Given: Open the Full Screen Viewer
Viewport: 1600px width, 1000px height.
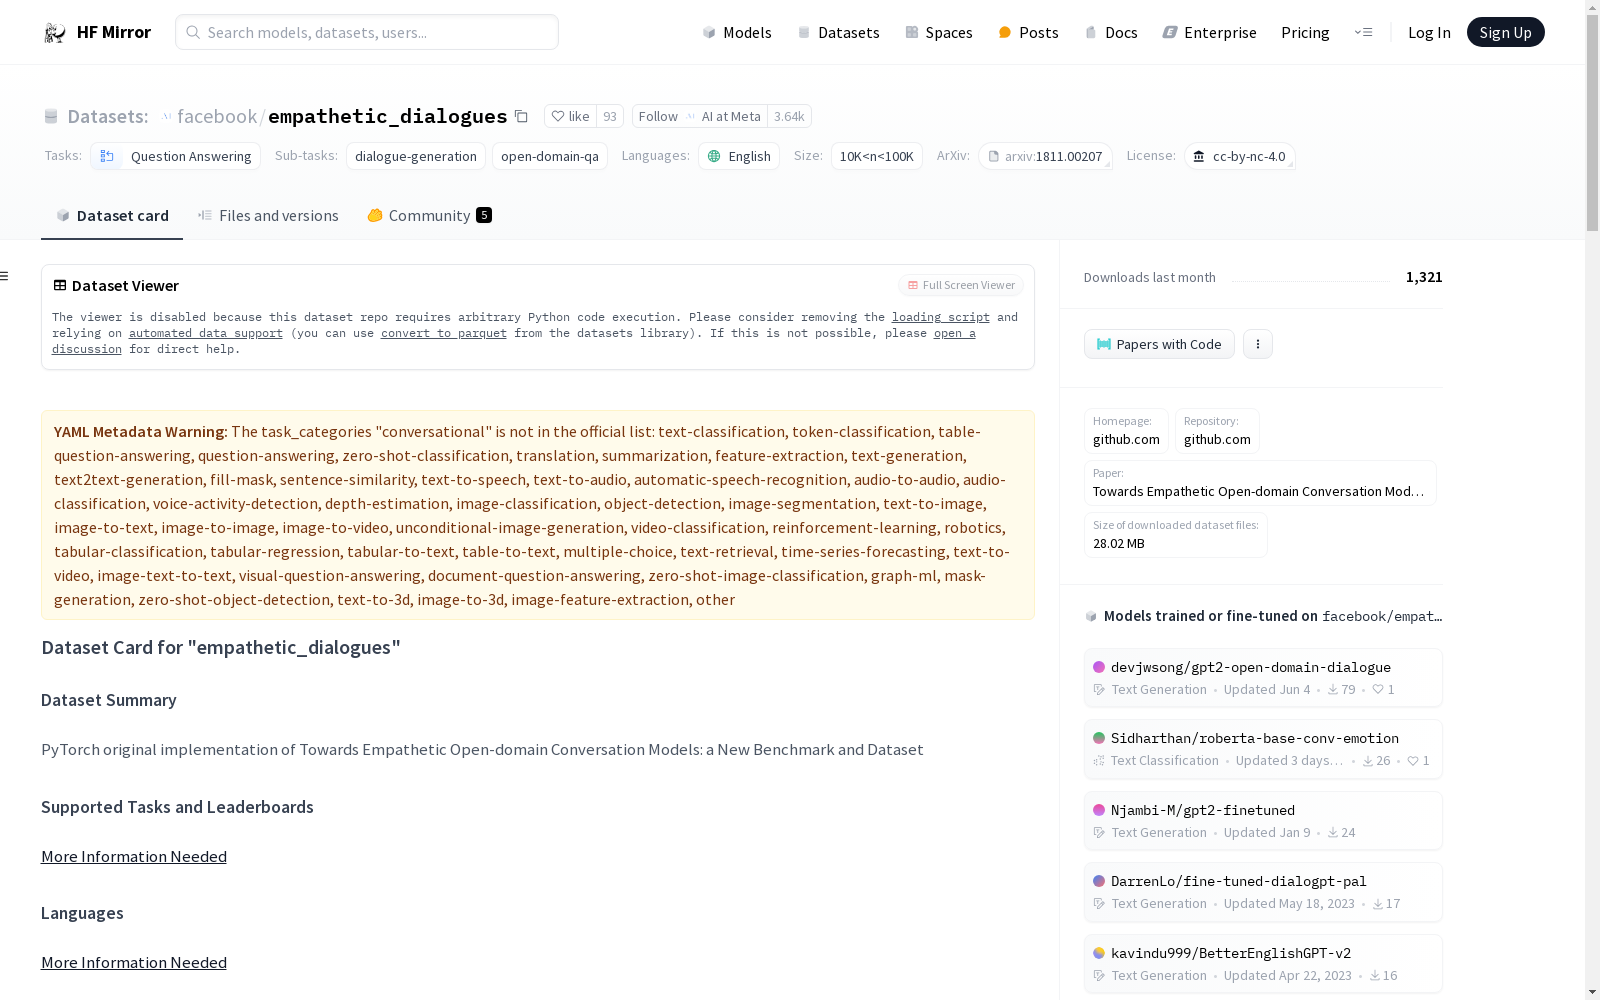Looking at the screenshot, I should click(960, 285).
